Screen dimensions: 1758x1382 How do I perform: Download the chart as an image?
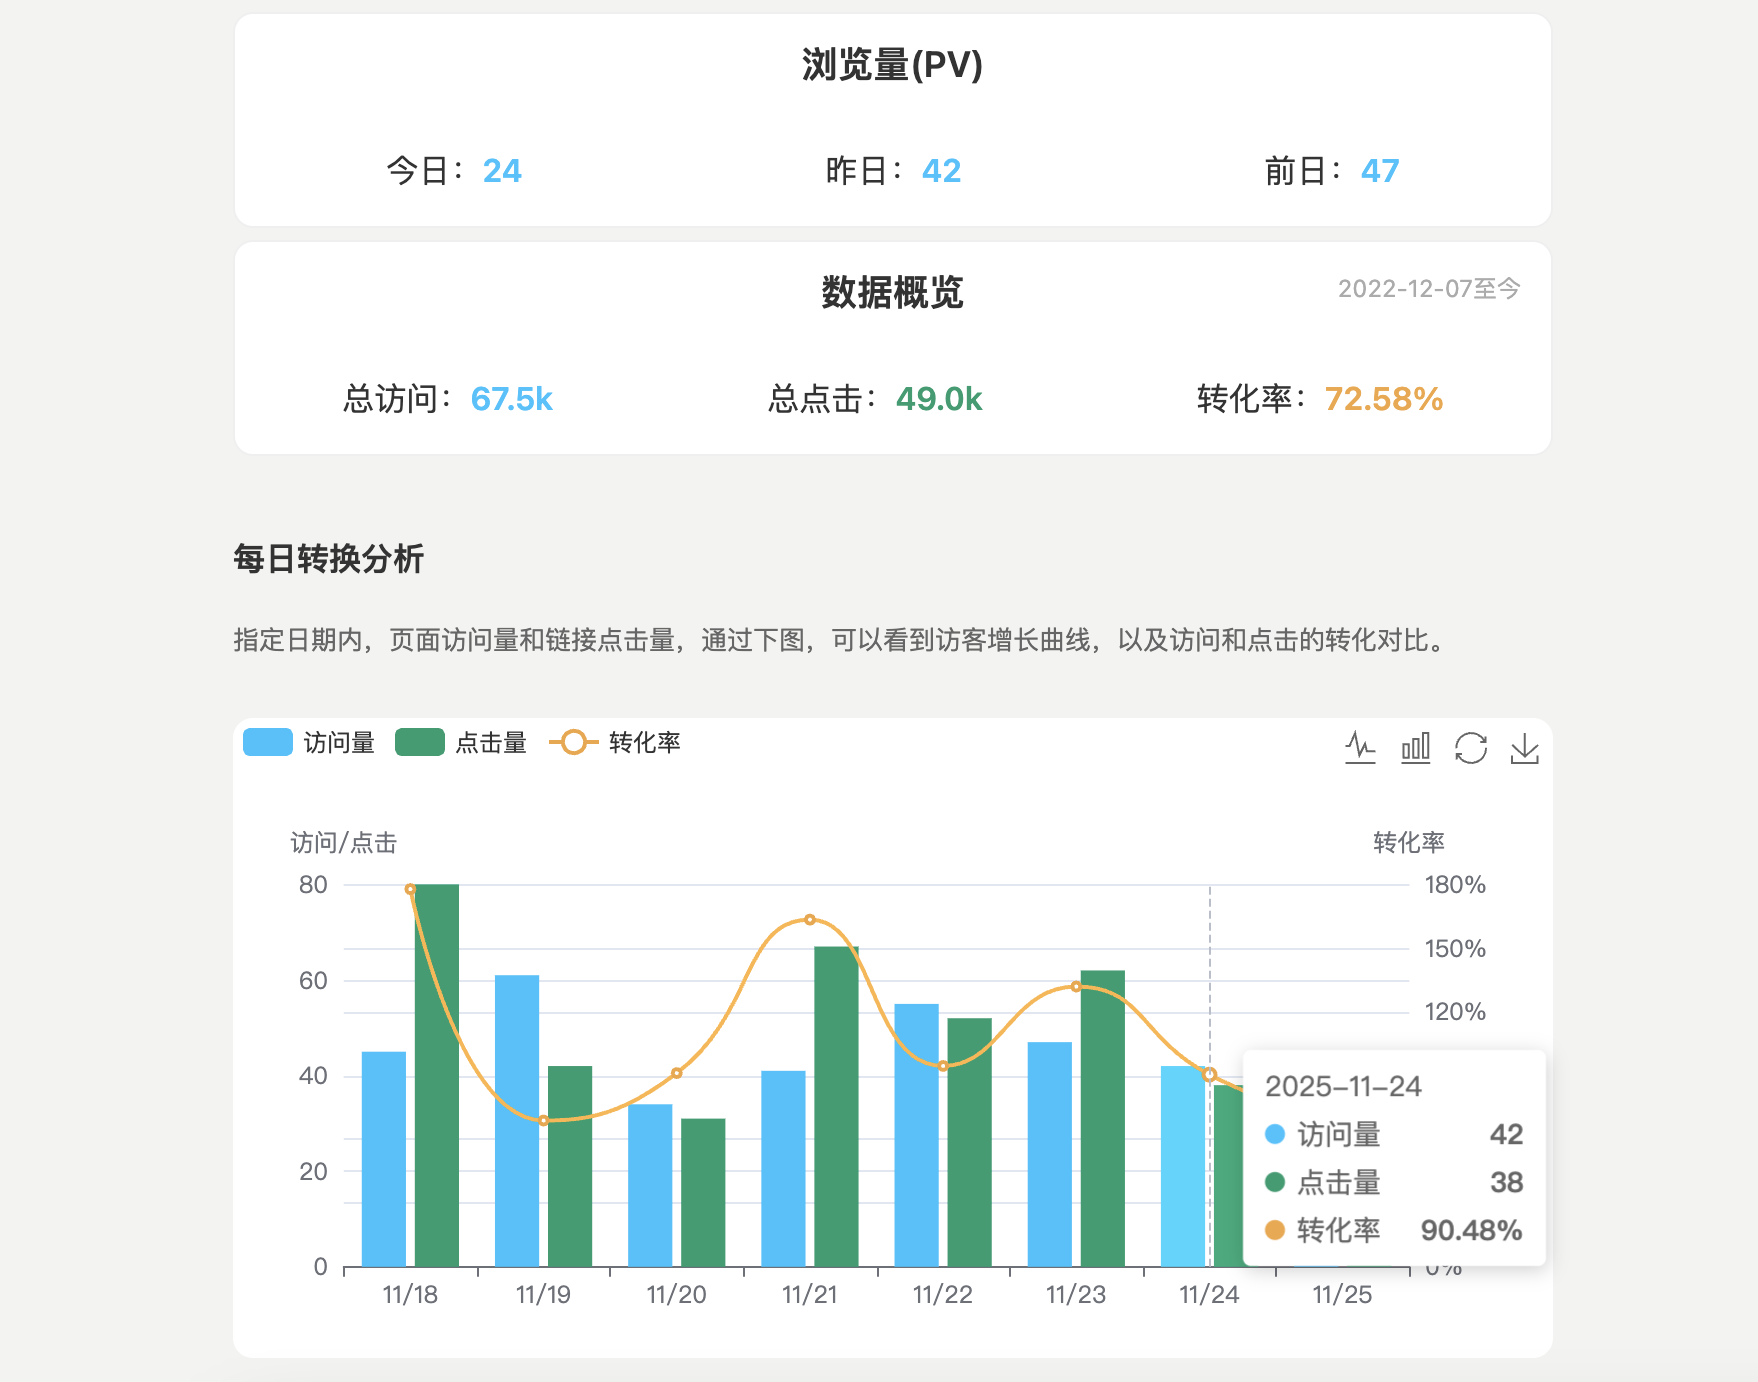pos(1524,748)
